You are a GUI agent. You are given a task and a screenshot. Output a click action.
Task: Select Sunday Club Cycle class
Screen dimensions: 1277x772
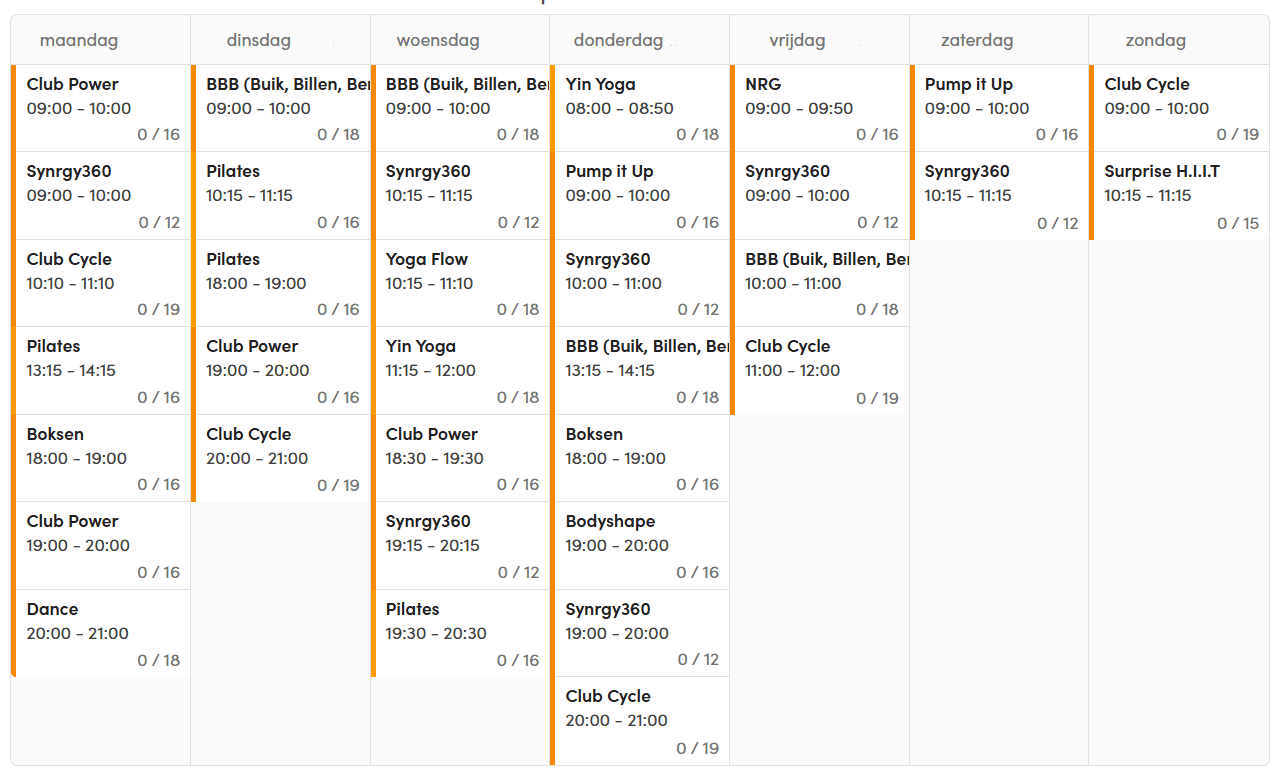coord(1180,108)
